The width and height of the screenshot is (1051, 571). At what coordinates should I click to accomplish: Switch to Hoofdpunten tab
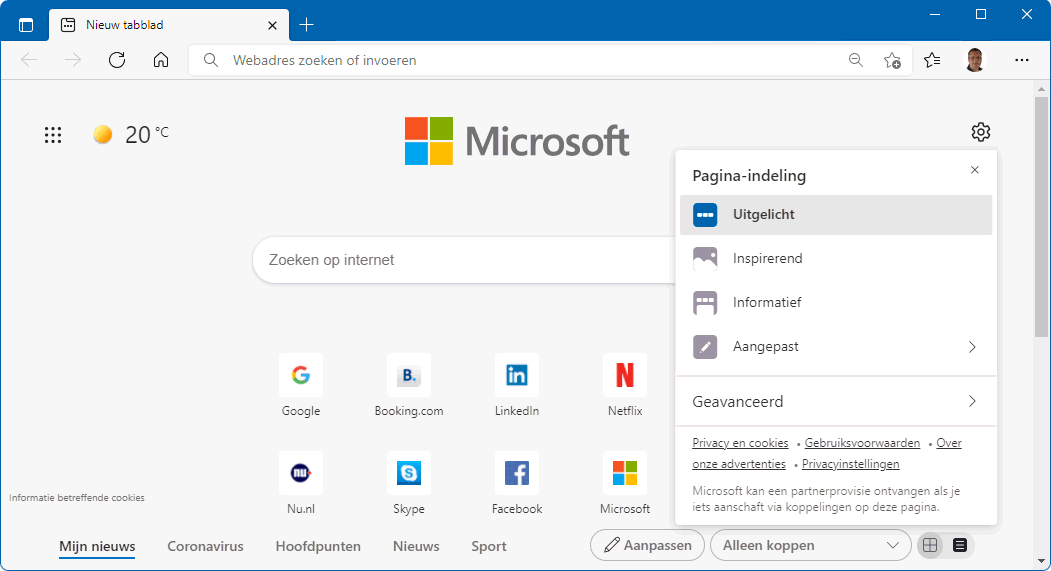pos(318,546)
